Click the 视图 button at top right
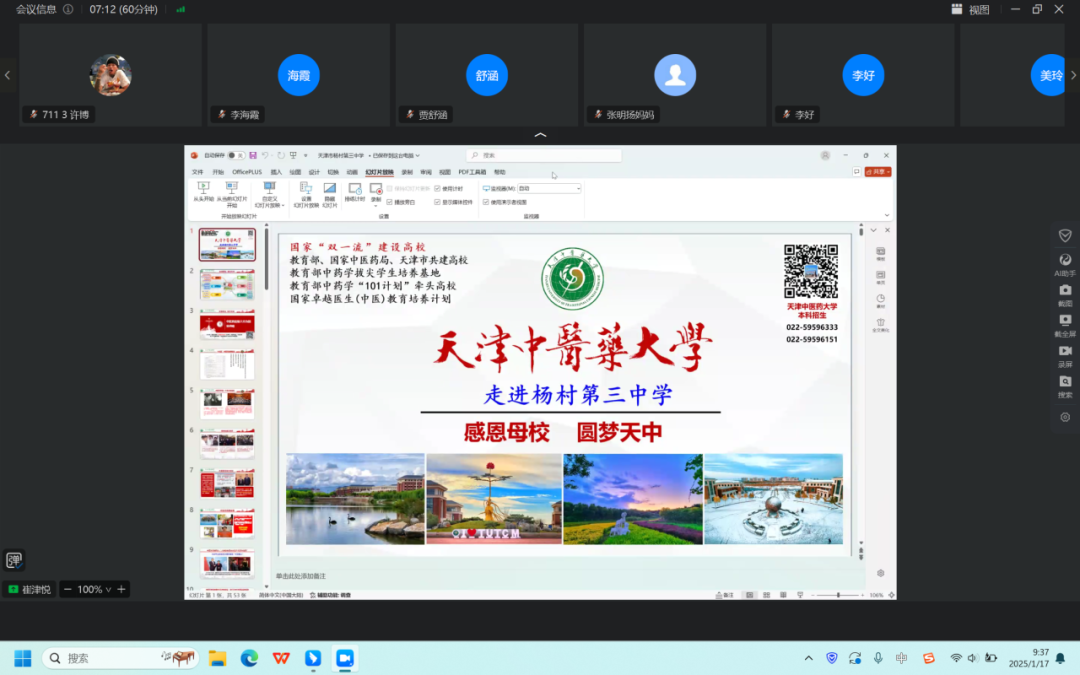This screenshot has height=675, width=1080. pos(970,10)
